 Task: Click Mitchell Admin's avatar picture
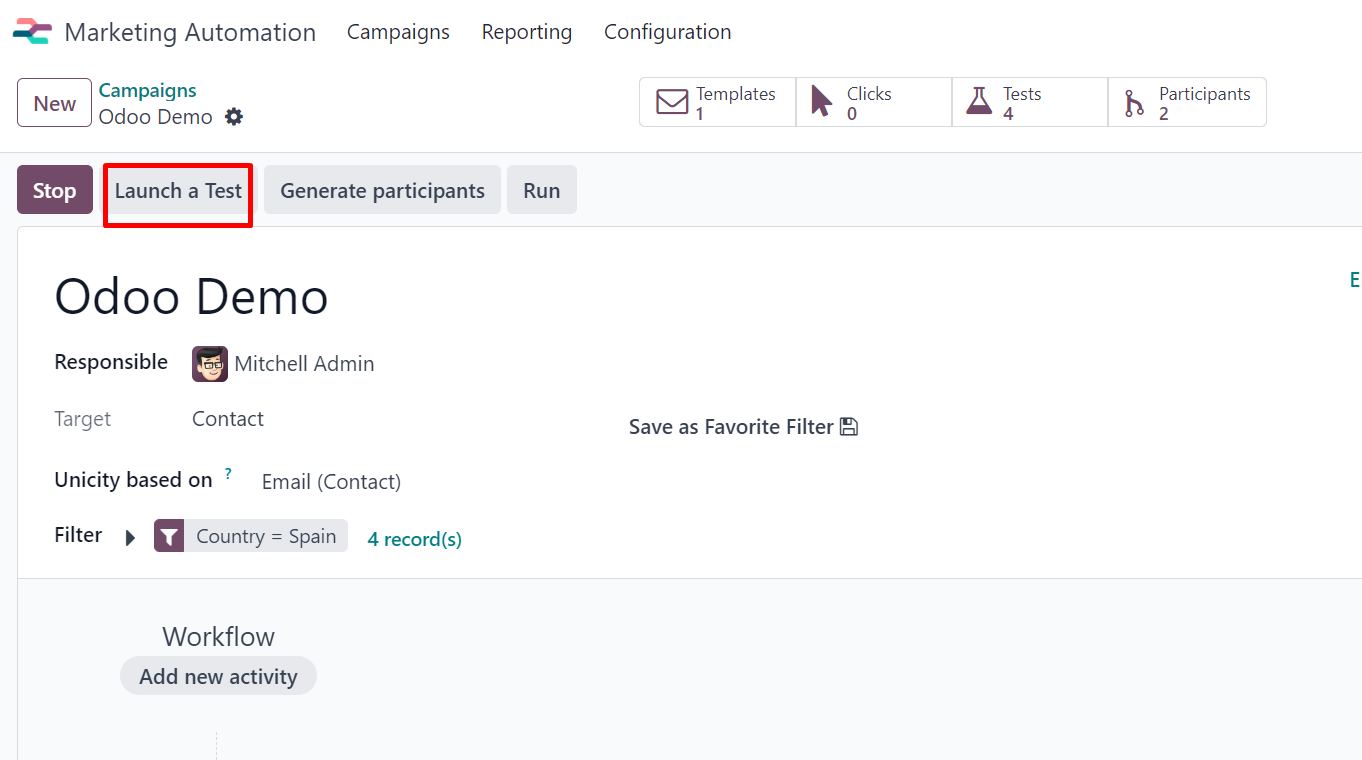coord(210,364)
